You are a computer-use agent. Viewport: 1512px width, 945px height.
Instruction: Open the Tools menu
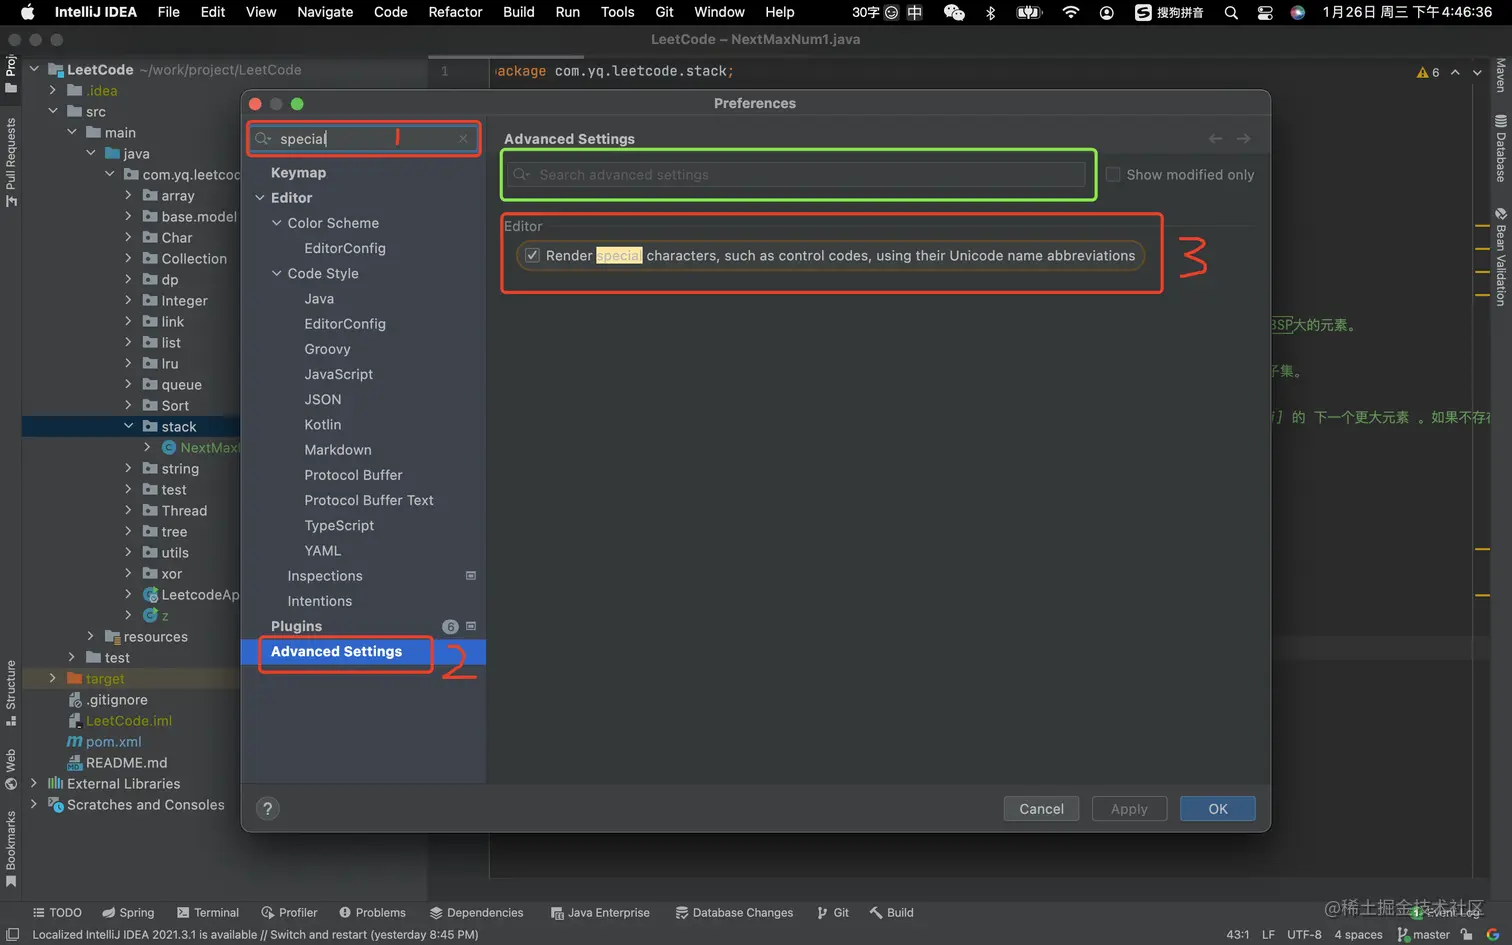617,12
